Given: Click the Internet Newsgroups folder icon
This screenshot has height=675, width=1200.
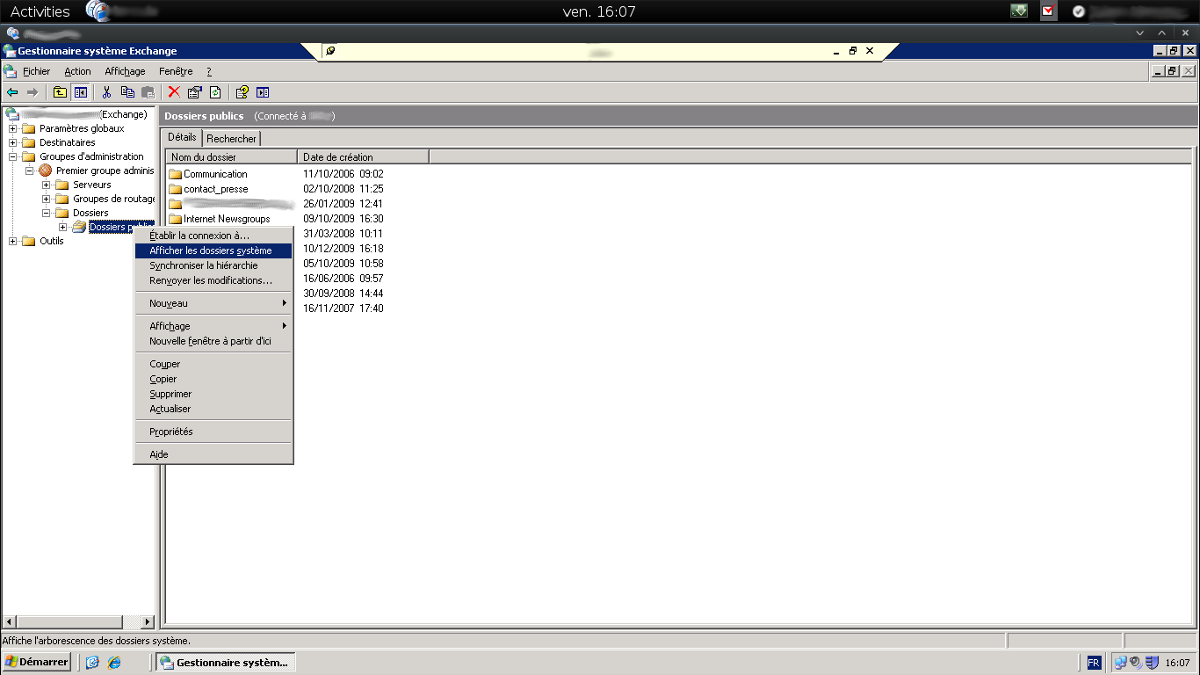Looking at the screenshot, I should tap(175, 219).
